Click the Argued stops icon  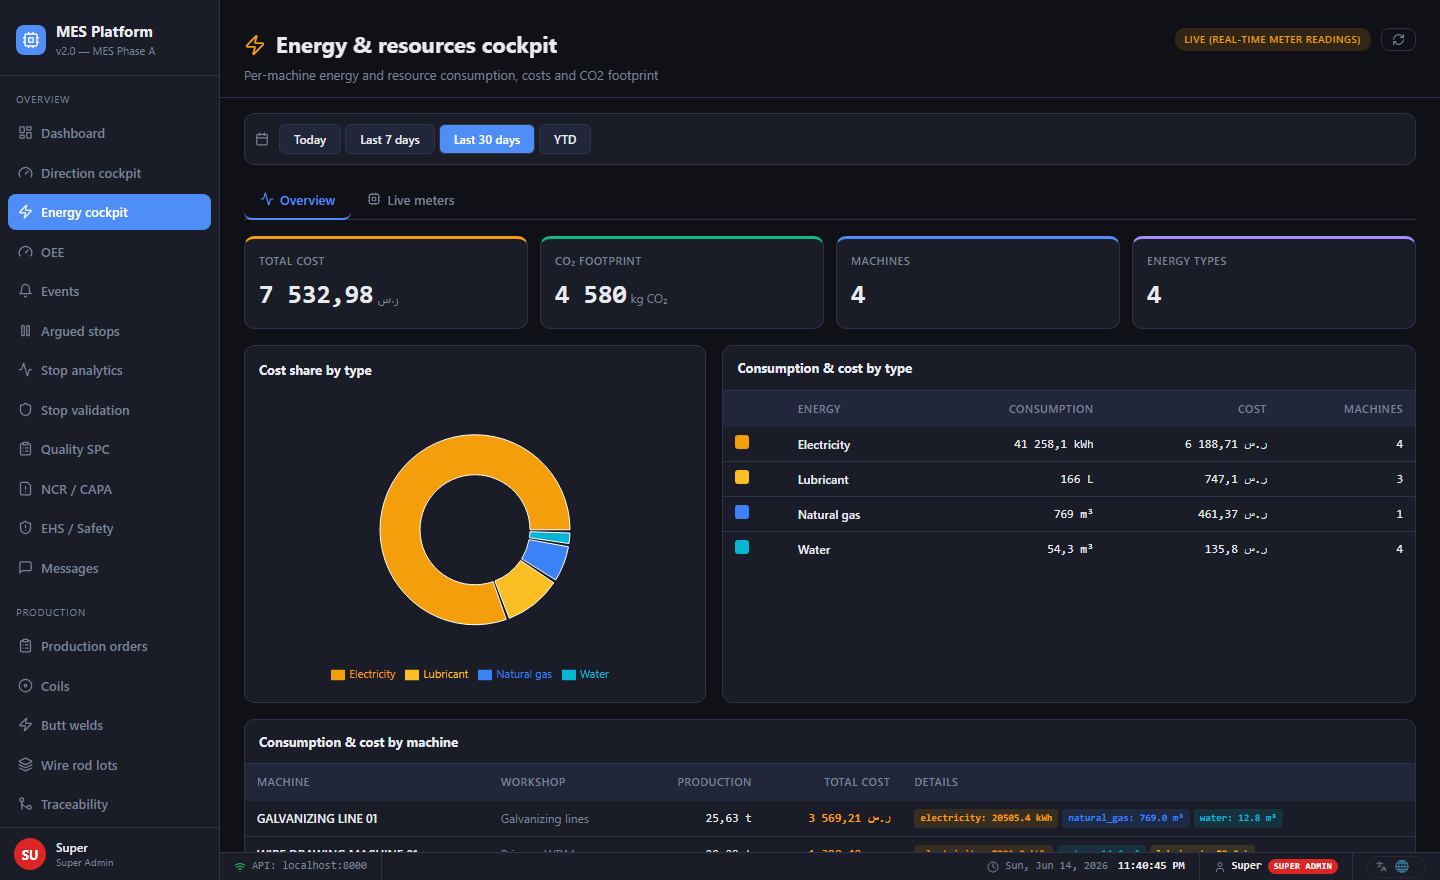click(25, 331)
